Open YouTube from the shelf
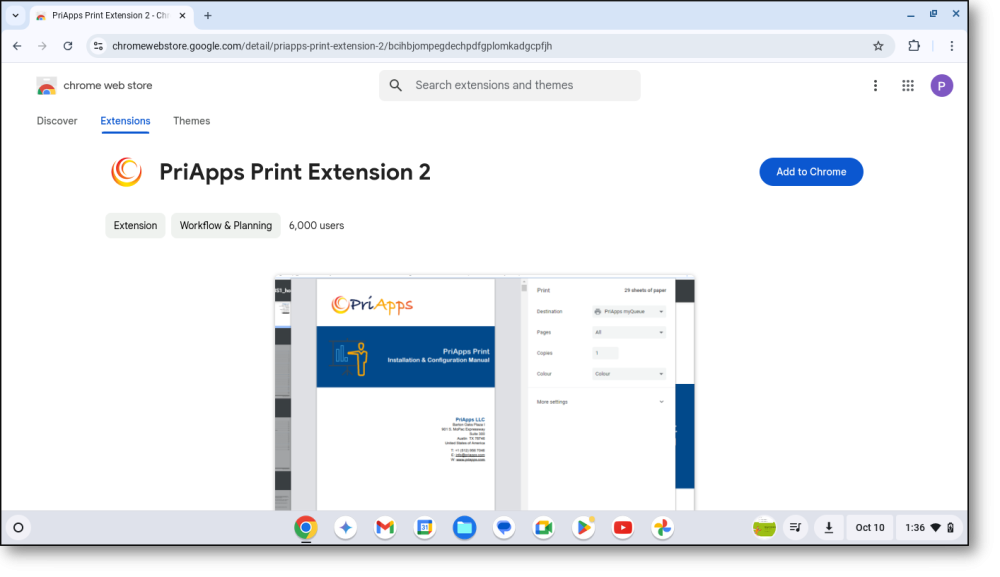The image size is (1000, 577). [622, 527]
